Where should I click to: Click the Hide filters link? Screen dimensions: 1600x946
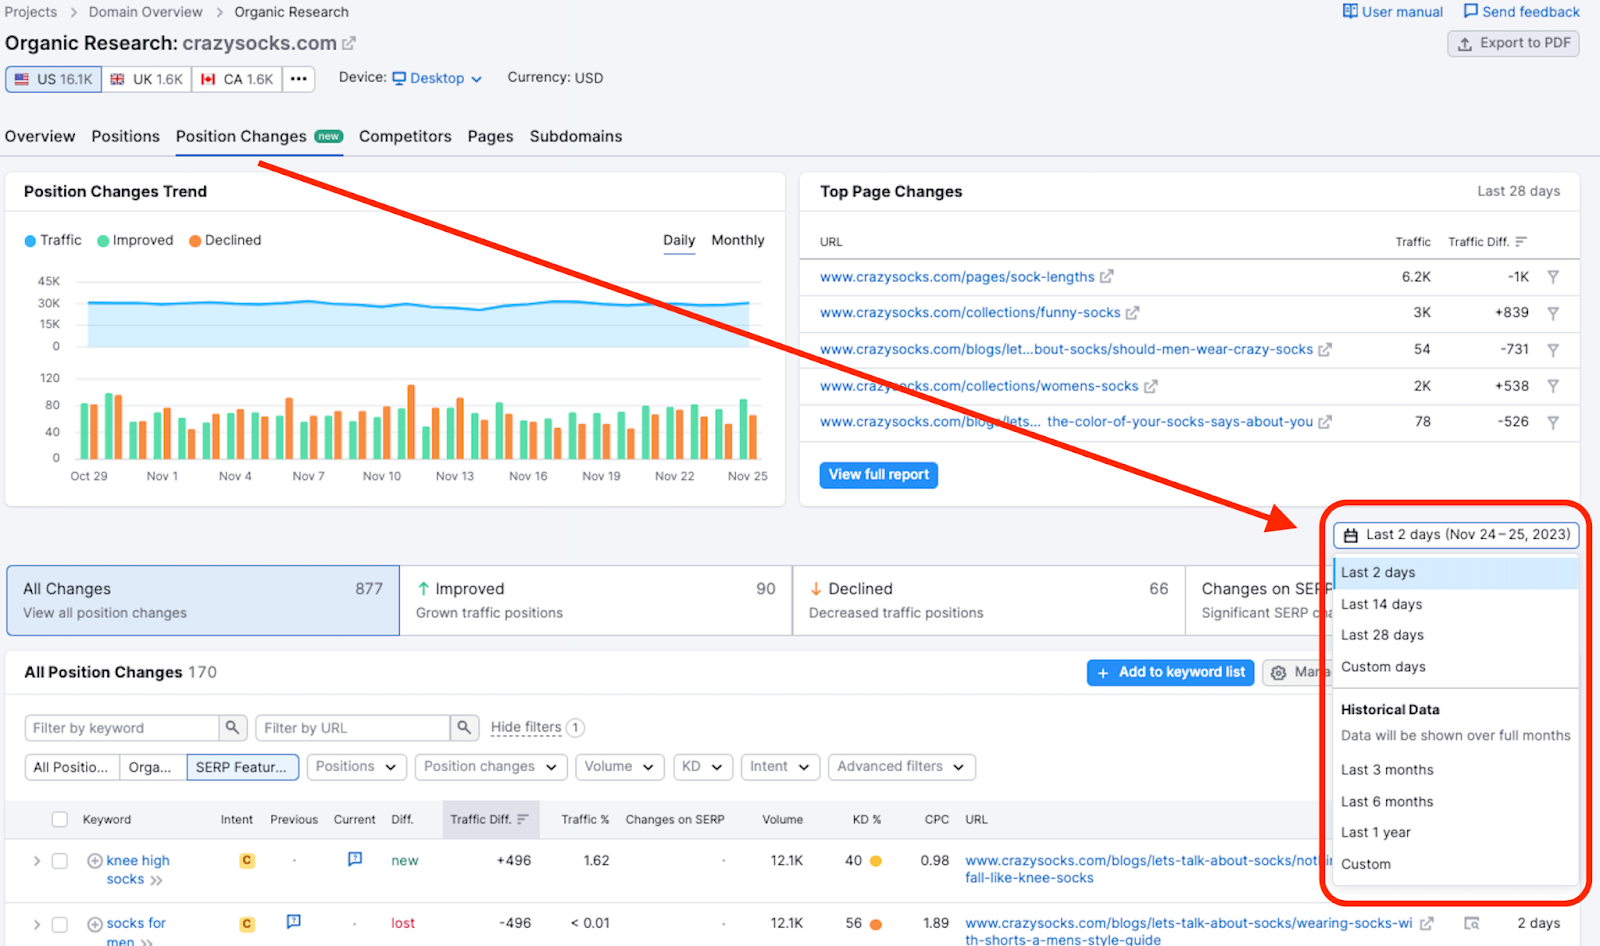point(526,728)
